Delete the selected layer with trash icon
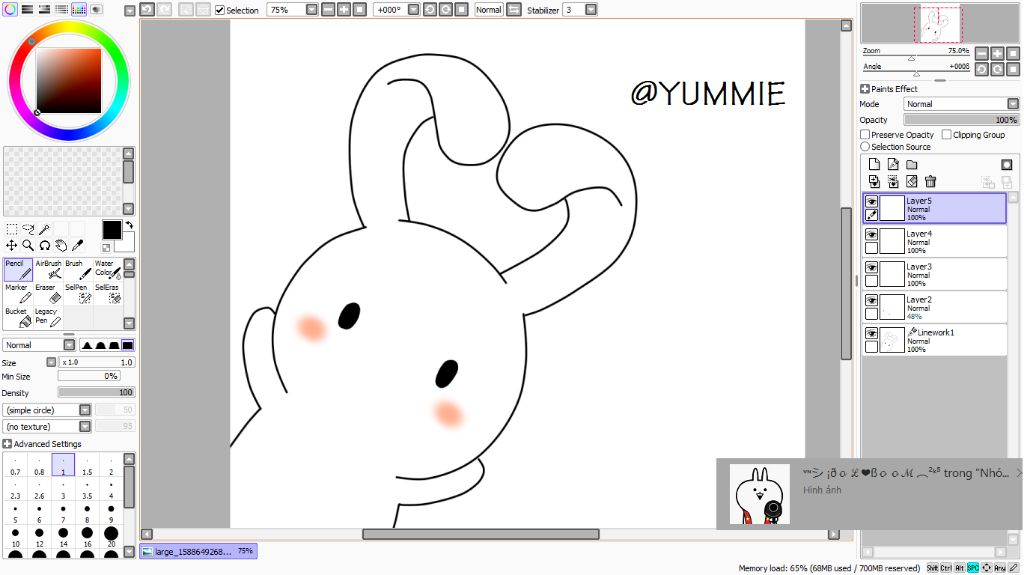1024x575 pixels. (931, 182)
